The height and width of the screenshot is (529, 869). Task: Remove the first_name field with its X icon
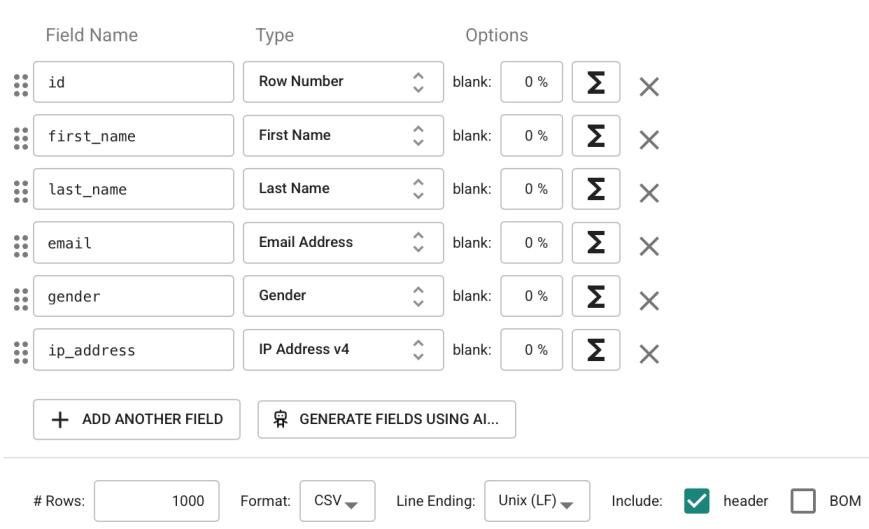click(x=649, y=140)
